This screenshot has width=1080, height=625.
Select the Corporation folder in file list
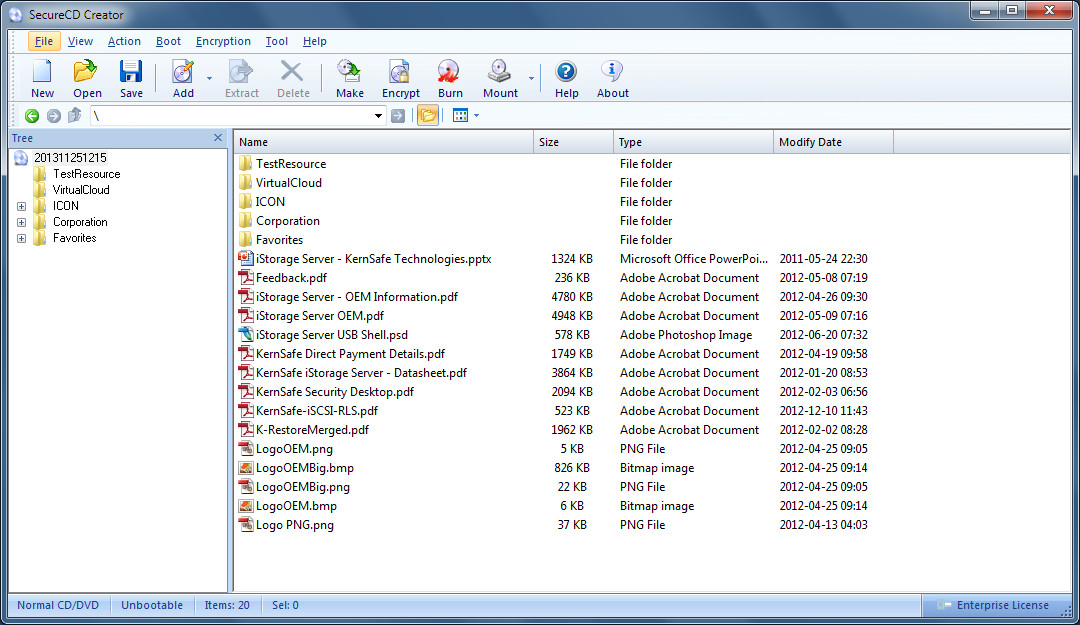coord(288,221)
